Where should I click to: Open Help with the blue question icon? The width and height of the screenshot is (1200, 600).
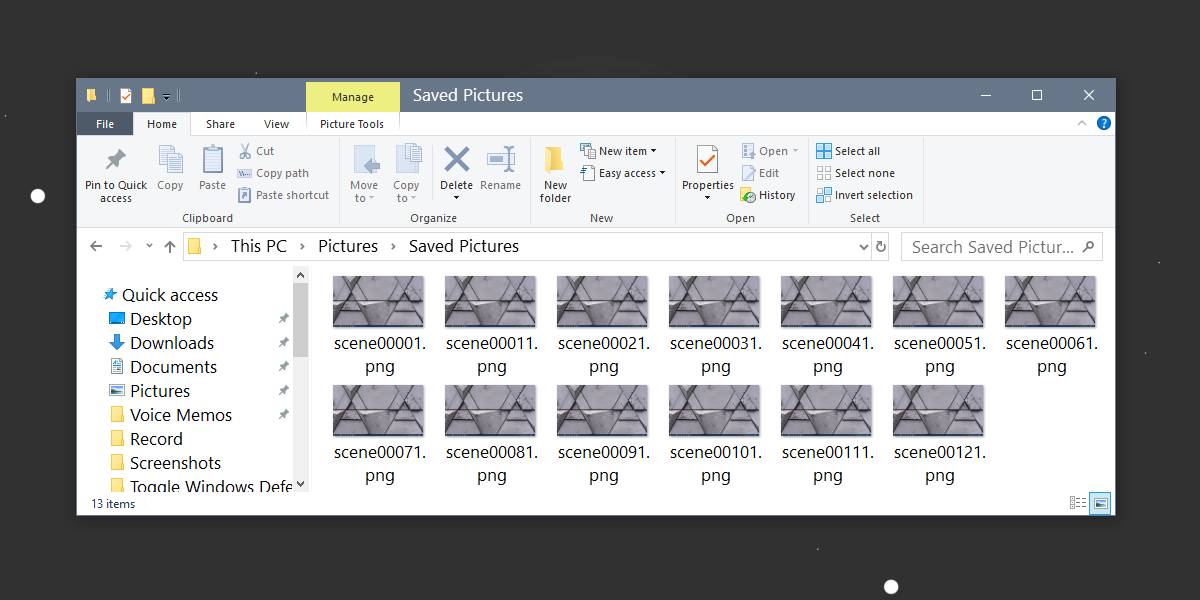tap(1104, 124)
